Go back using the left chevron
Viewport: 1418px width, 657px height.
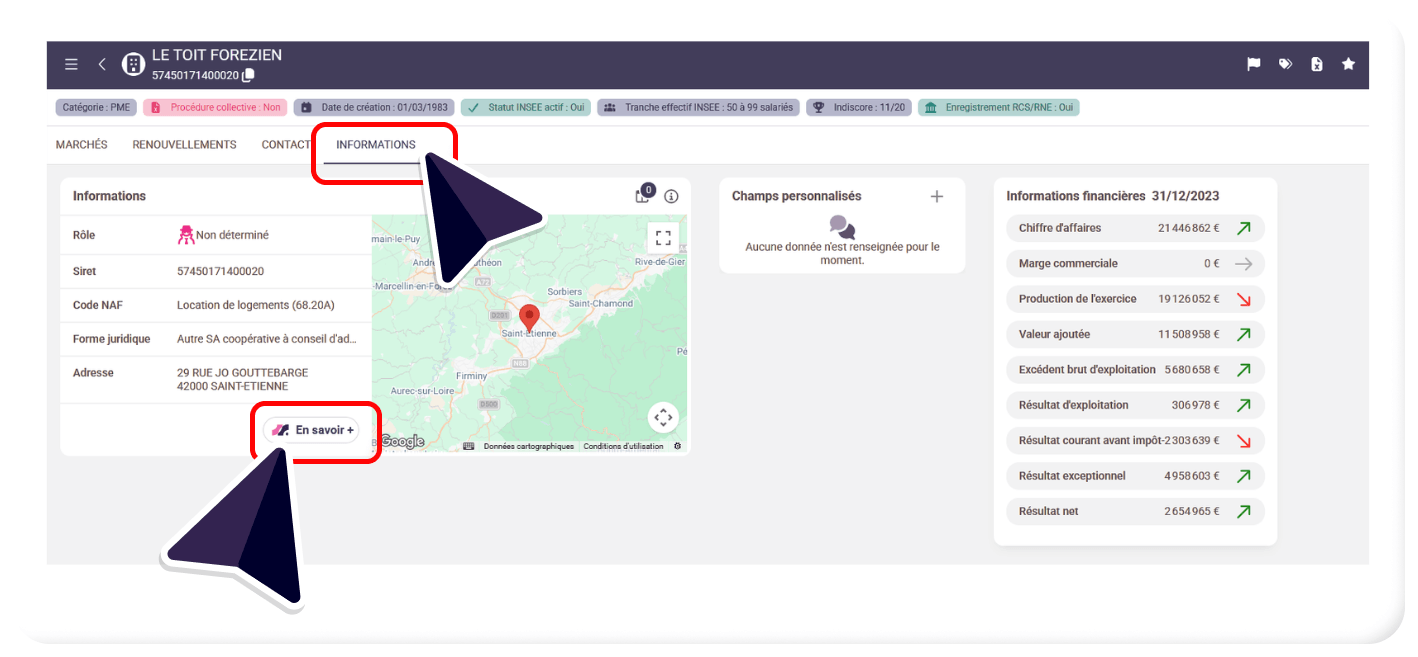[102, 64]
